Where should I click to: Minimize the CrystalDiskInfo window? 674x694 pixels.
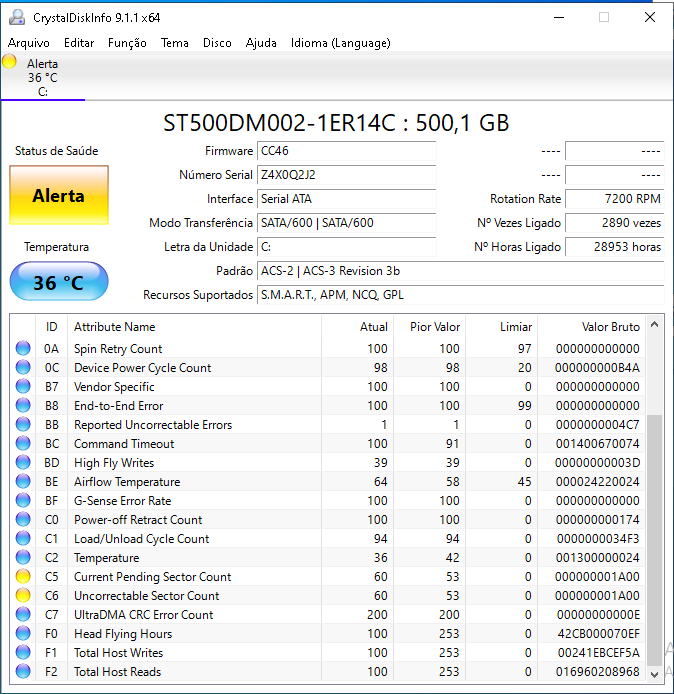tap(559, 17)
